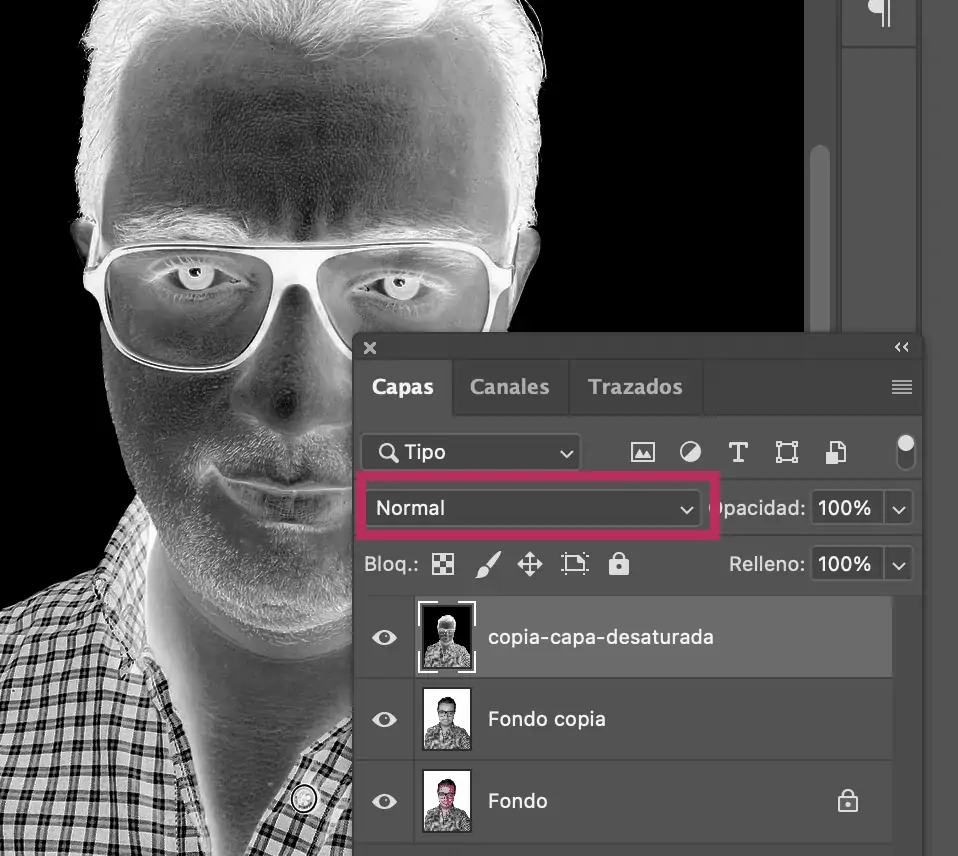Image resolution: width=958 pixels, height=856 pixels.
Task: Hide the Fondo copia layer
Action: 384,719
